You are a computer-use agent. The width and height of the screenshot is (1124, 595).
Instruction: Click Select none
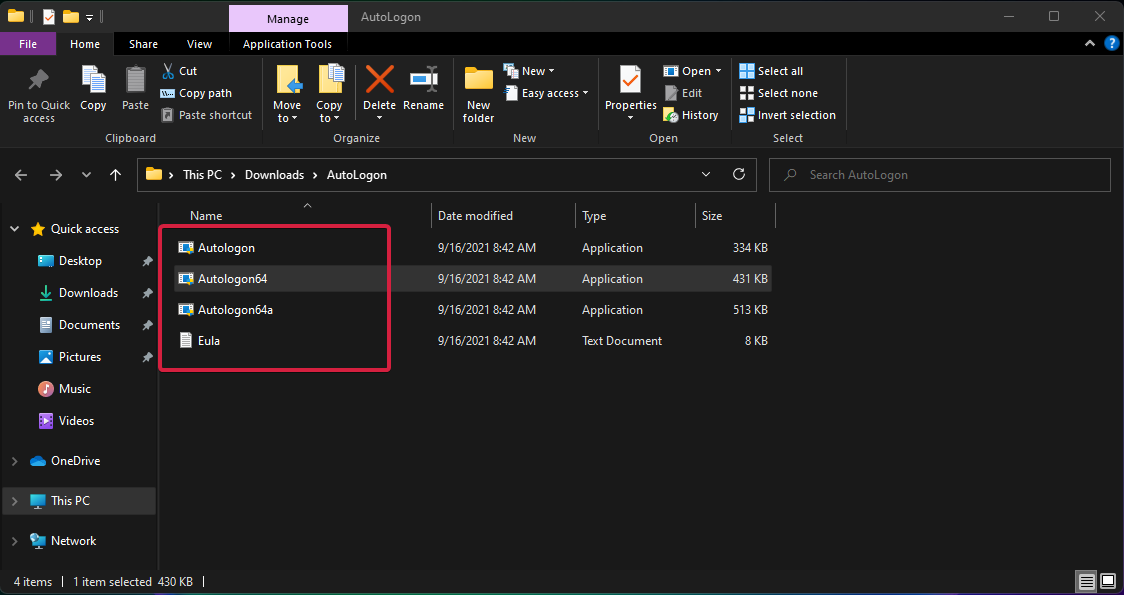click(x=778, y=93)
